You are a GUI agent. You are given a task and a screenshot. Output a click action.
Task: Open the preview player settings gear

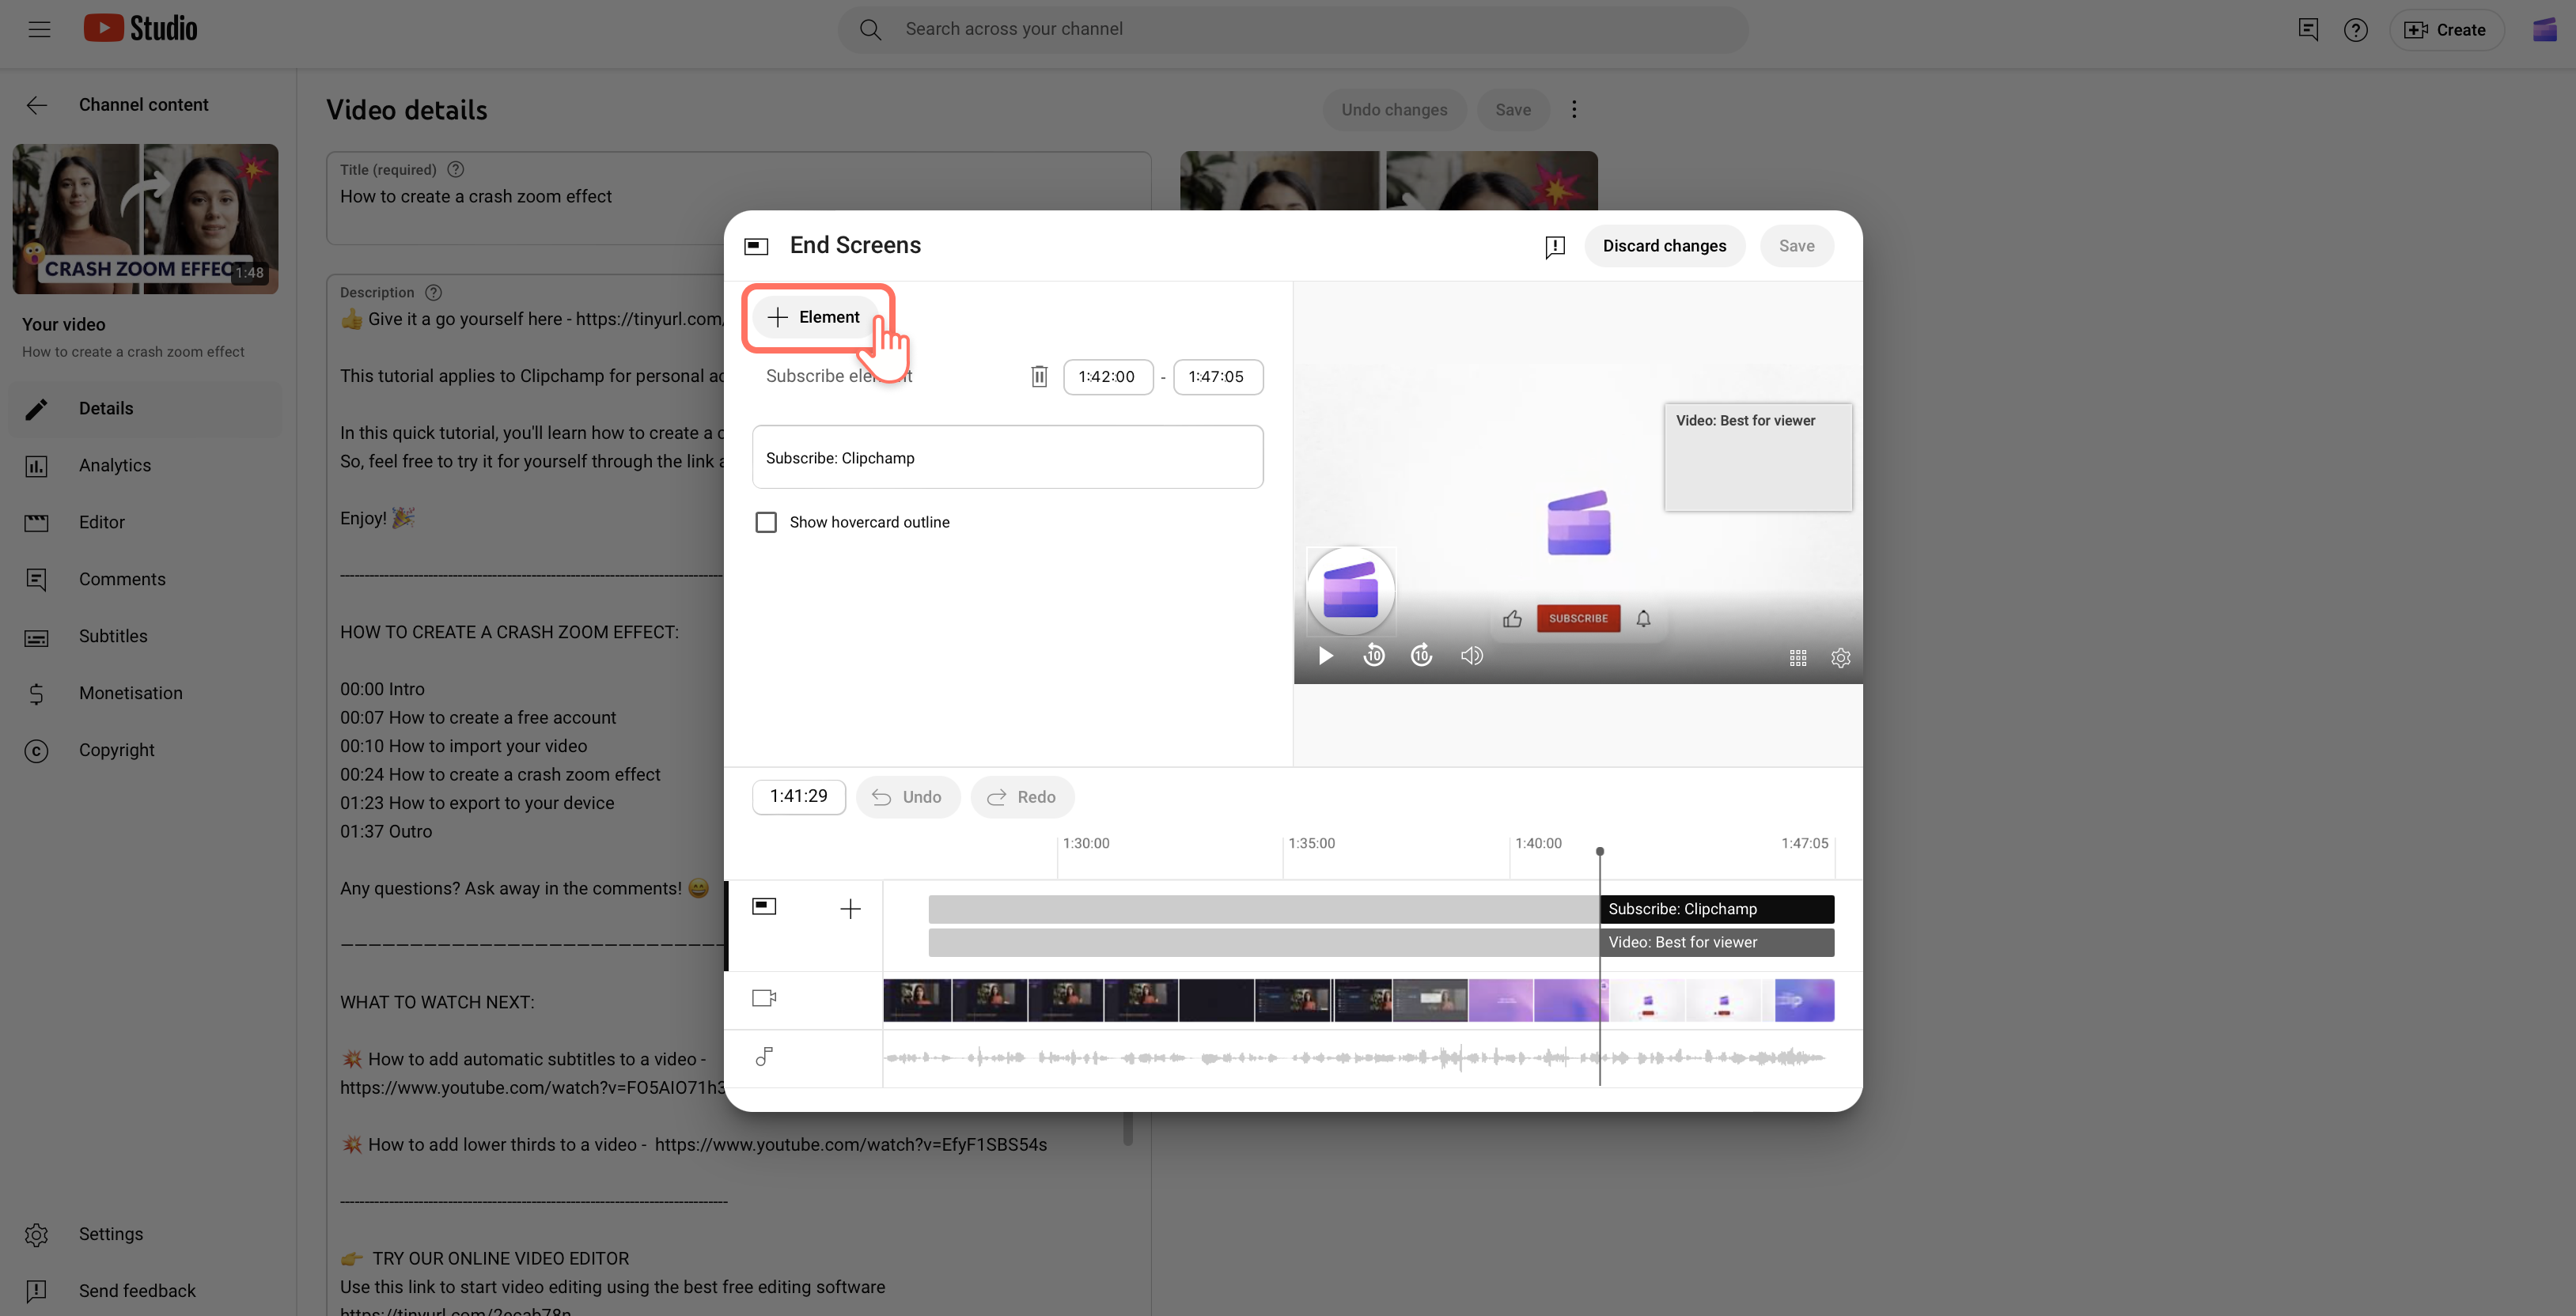click(1841, 658)
